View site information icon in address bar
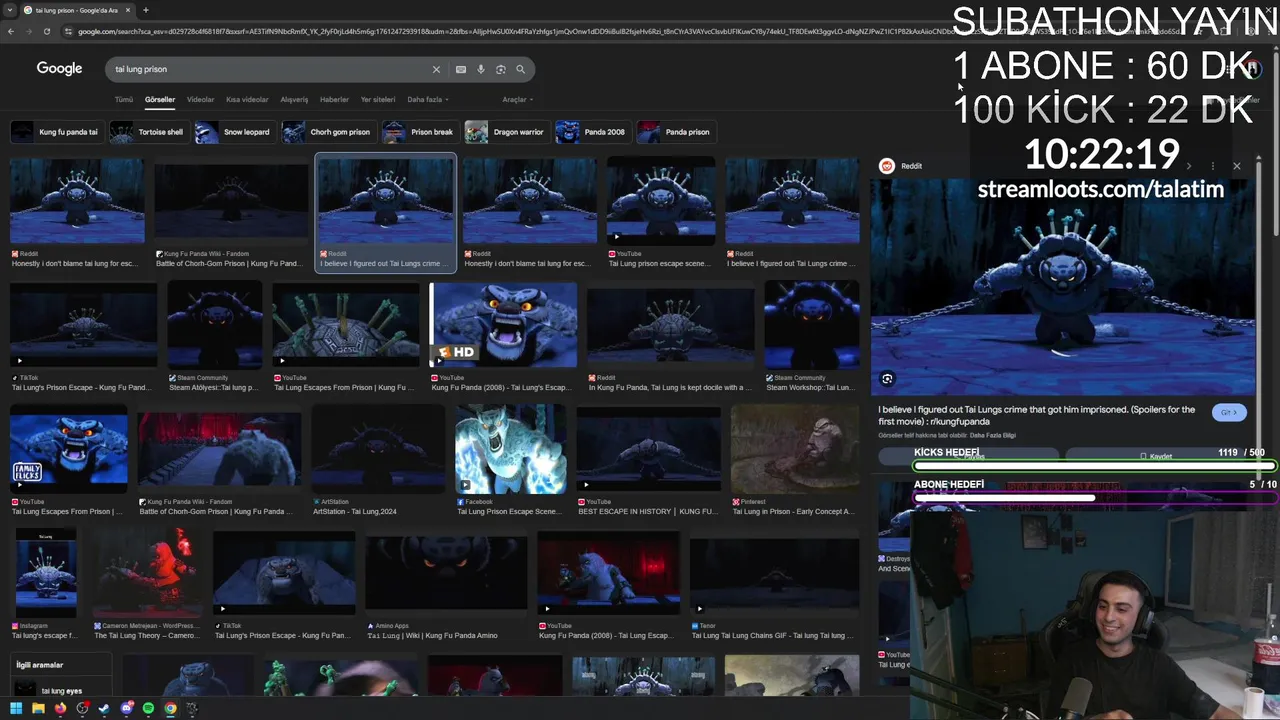The image size is (1280, 720). pyautogui.click(x=68, y=31)
